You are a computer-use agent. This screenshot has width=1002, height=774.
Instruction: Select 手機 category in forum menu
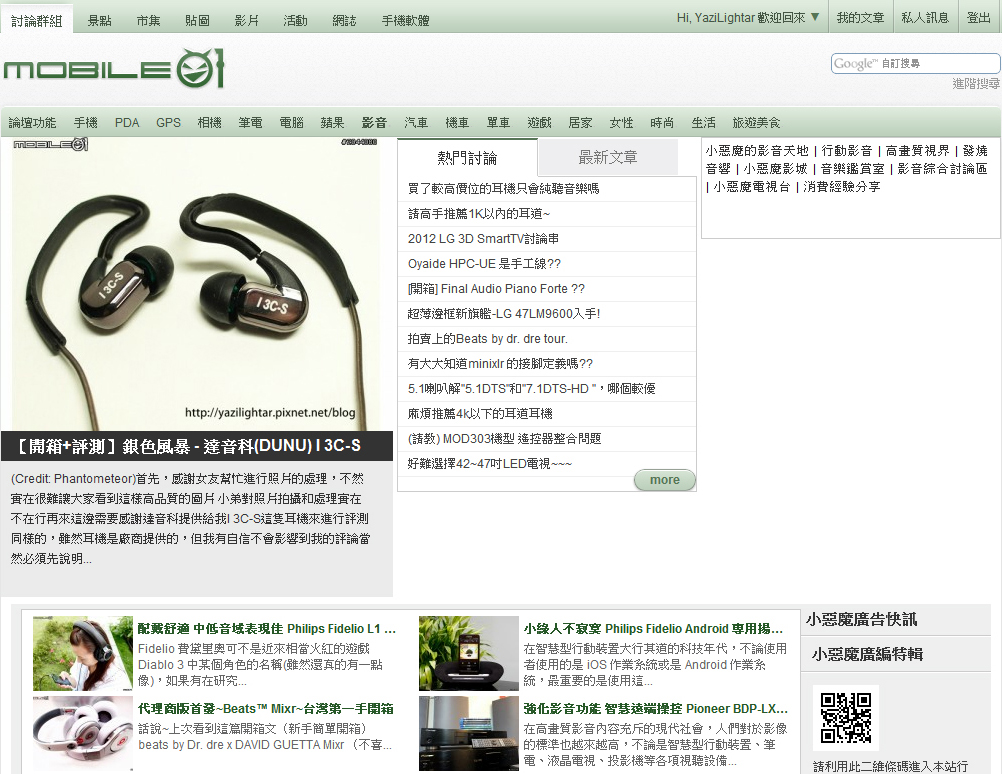86,123
